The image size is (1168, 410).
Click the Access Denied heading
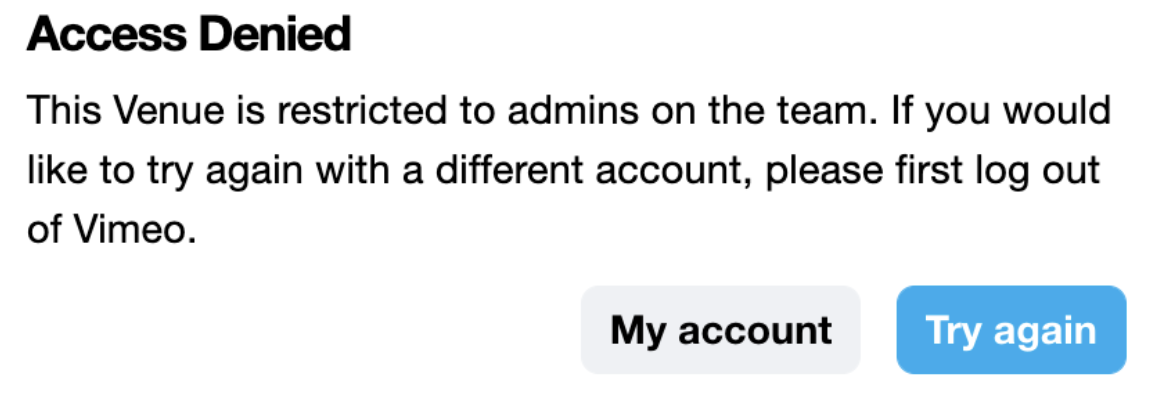(x=189, y=36)
